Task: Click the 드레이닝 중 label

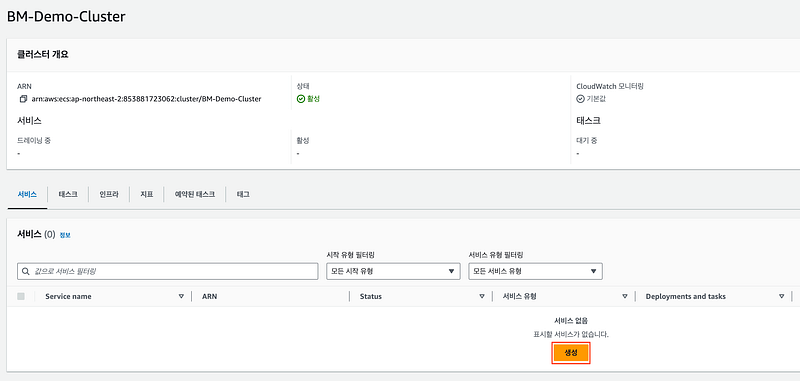Action: [34, 140]
